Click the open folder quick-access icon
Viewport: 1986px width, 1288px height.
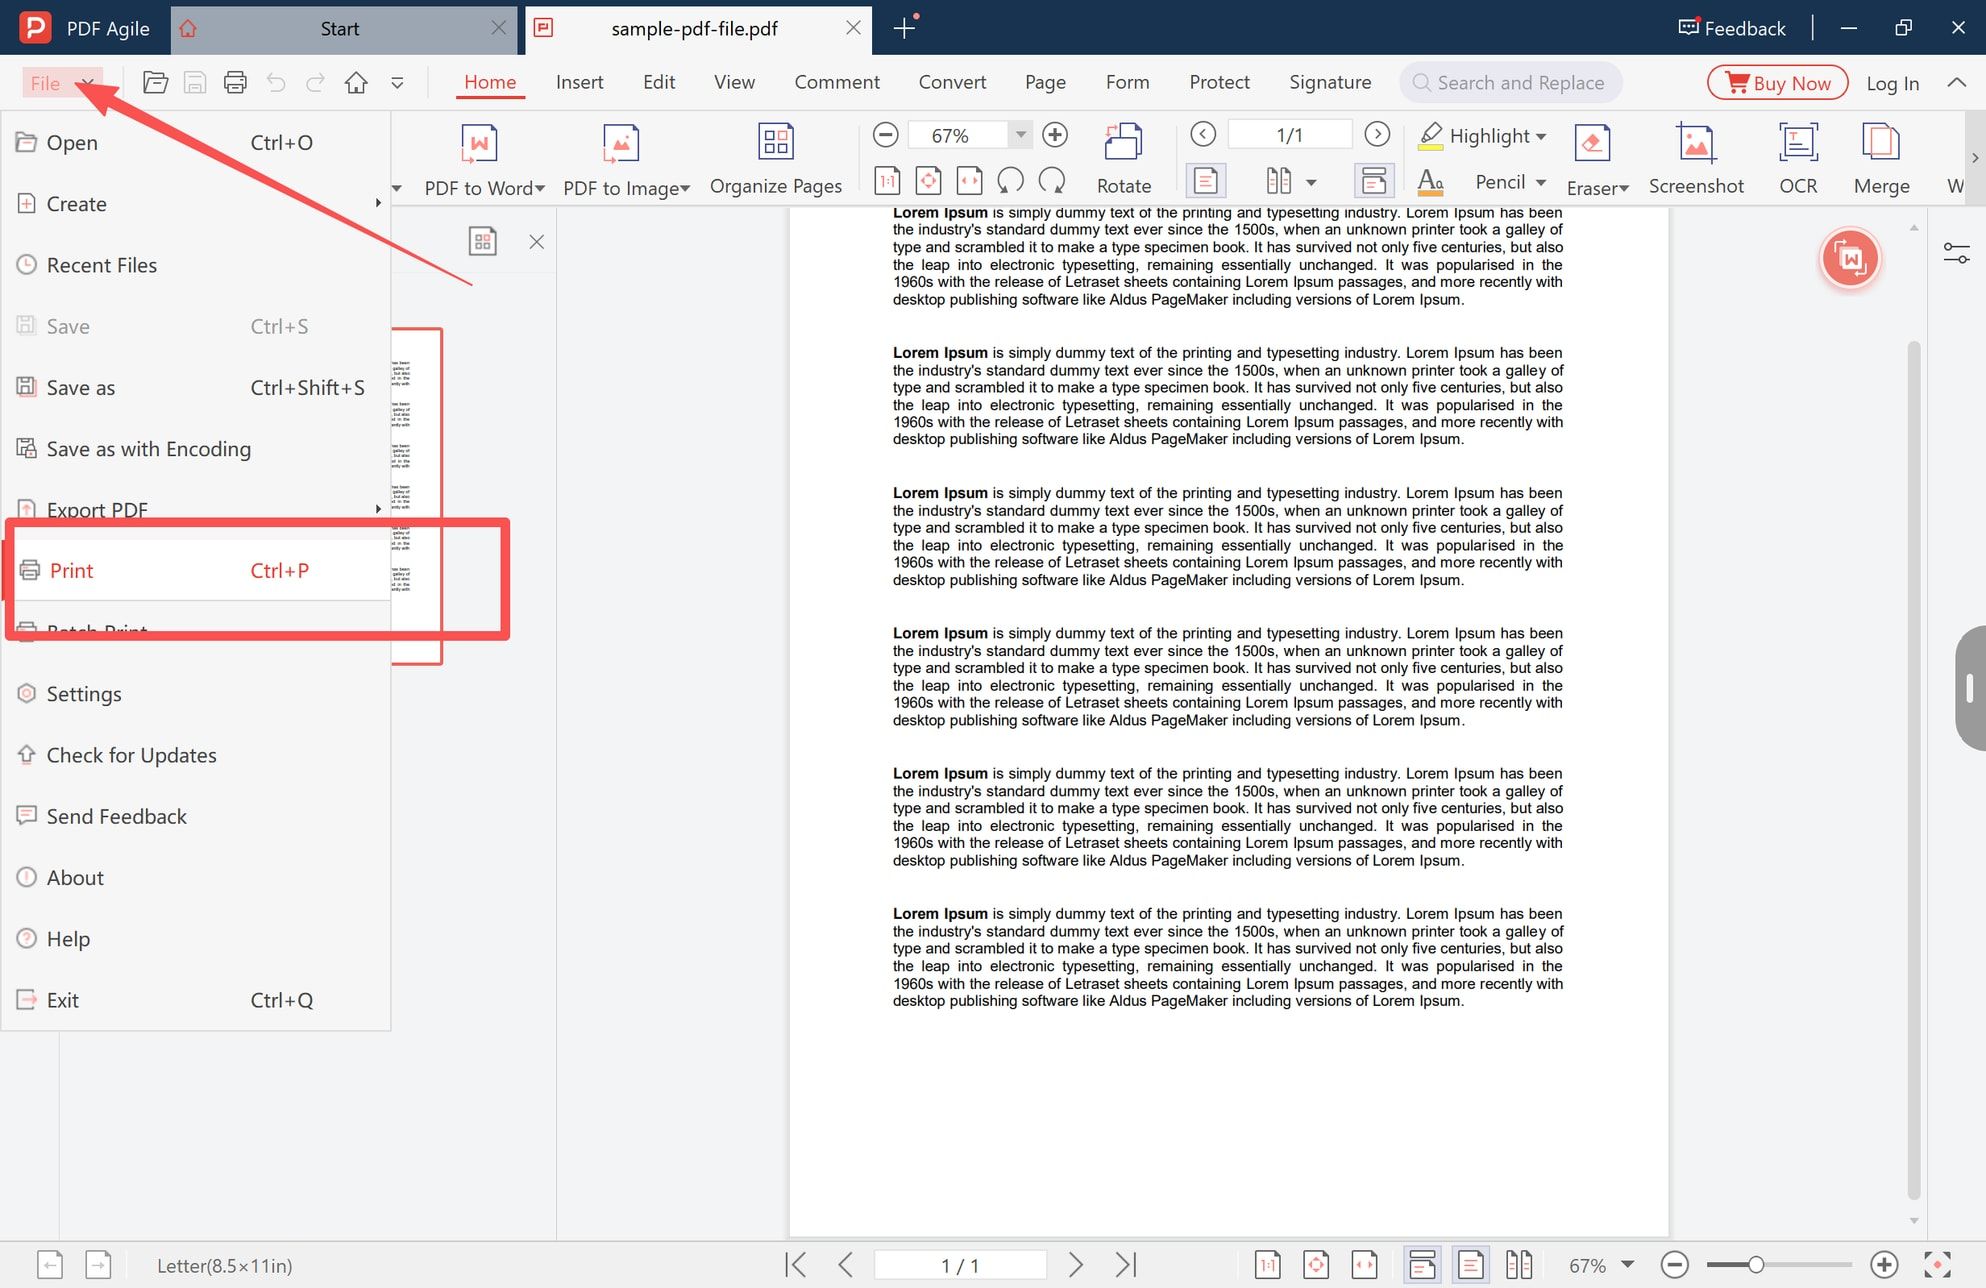pos(155,83)
